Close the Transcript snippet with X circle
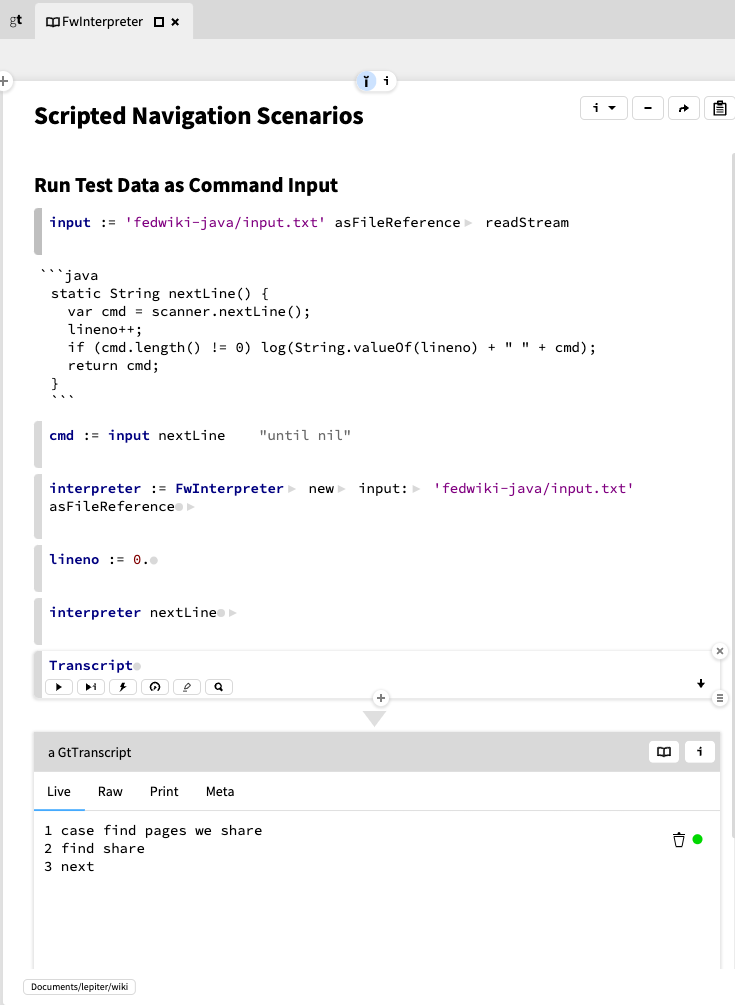 pos(720,651)
